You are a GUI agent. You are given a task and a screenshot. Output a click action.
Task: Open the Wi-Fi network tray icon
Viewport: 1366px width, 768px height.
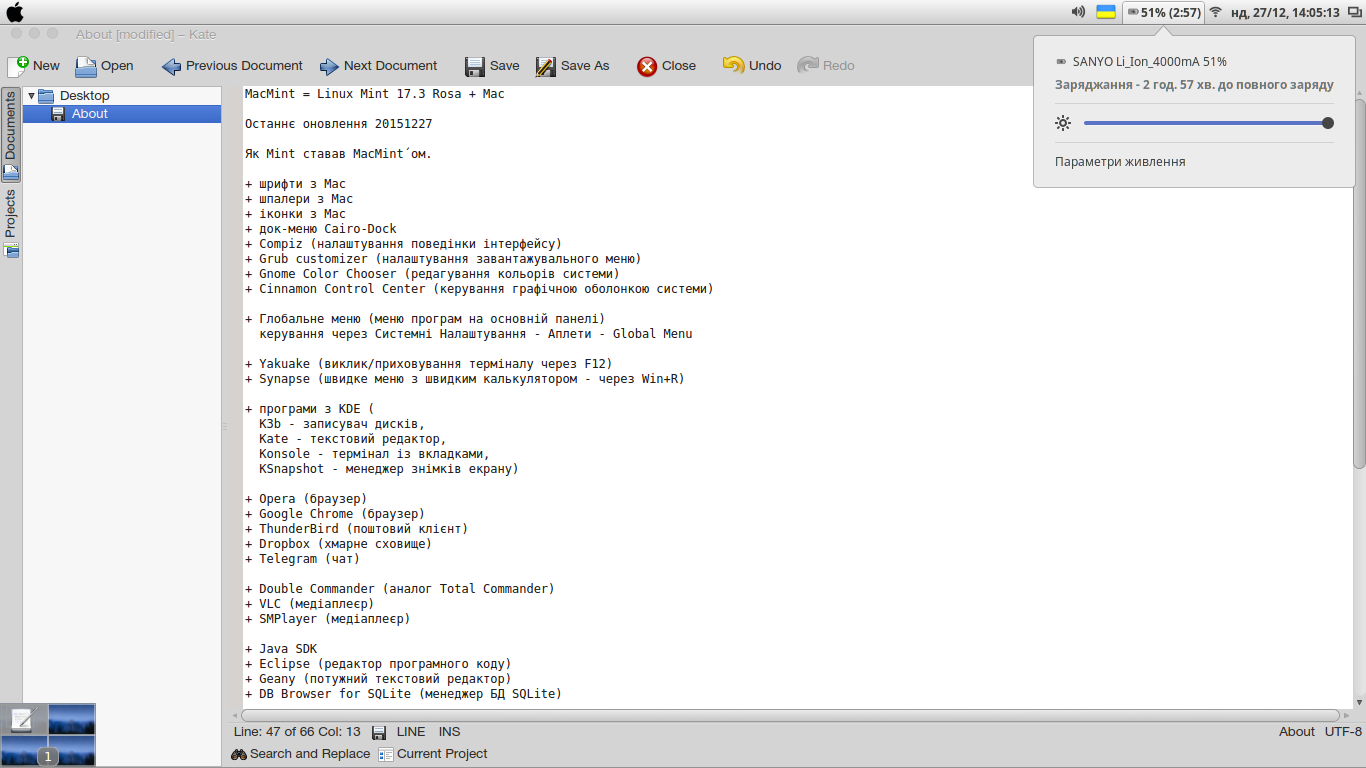1216,12
